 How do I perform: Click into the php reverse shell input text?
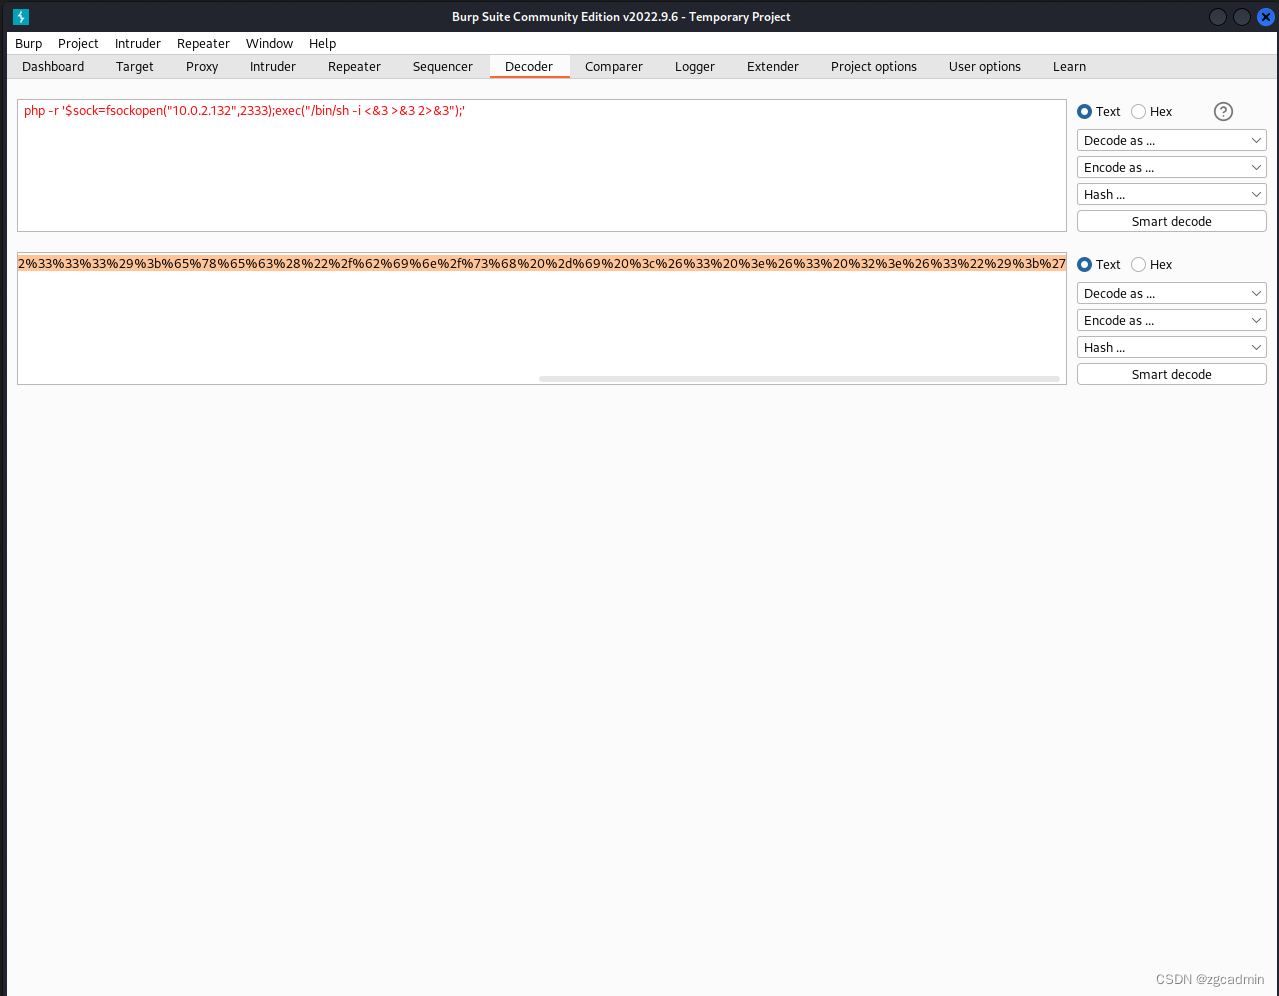tap(244, 111)
